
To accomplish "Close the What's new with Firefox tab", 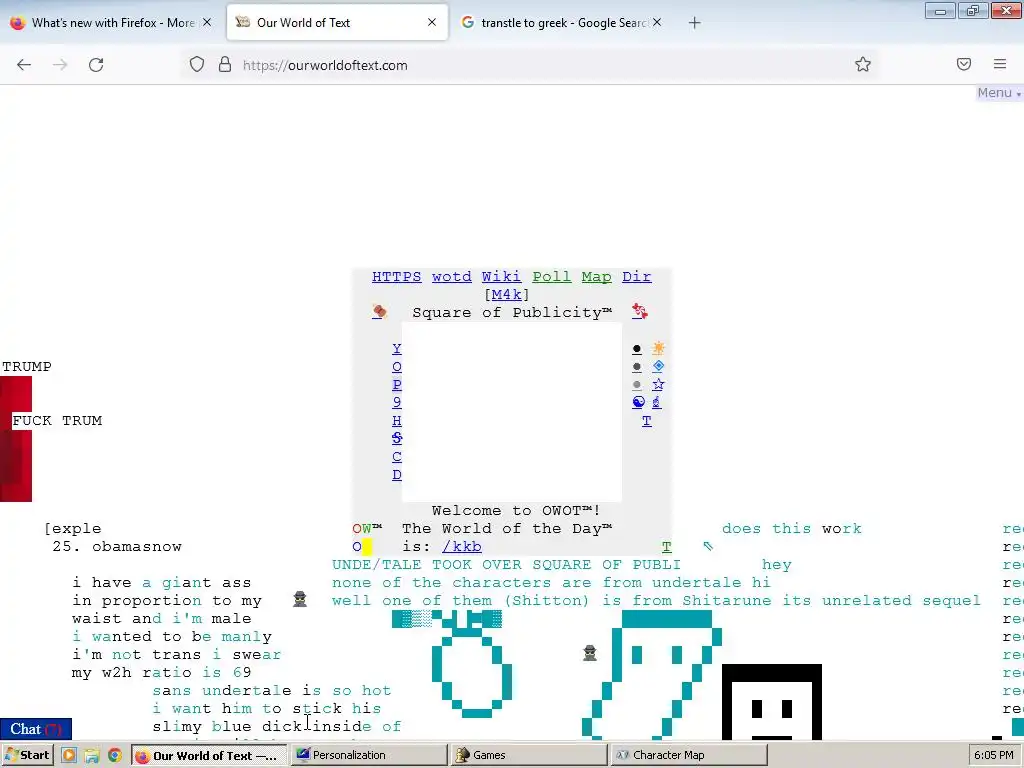I will tap(207, 22).
